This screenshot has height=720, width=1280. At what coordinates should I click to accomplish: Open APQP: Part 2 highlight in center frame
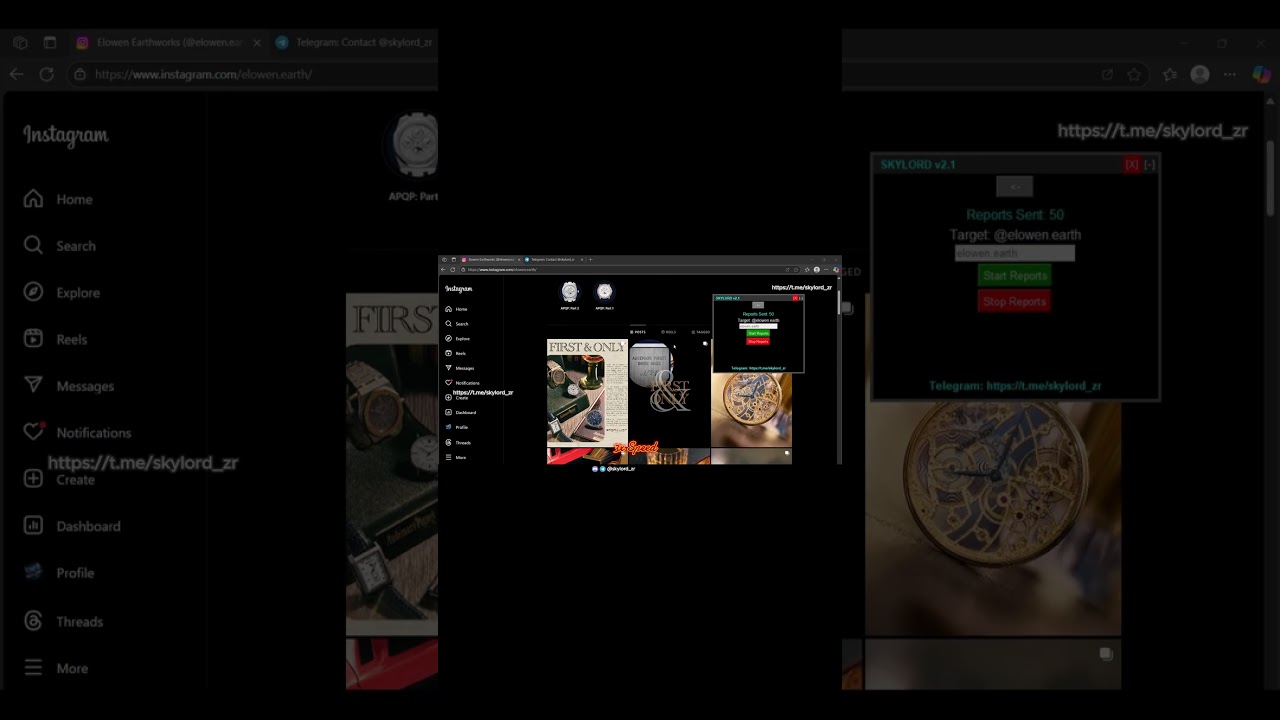point(569,295)
